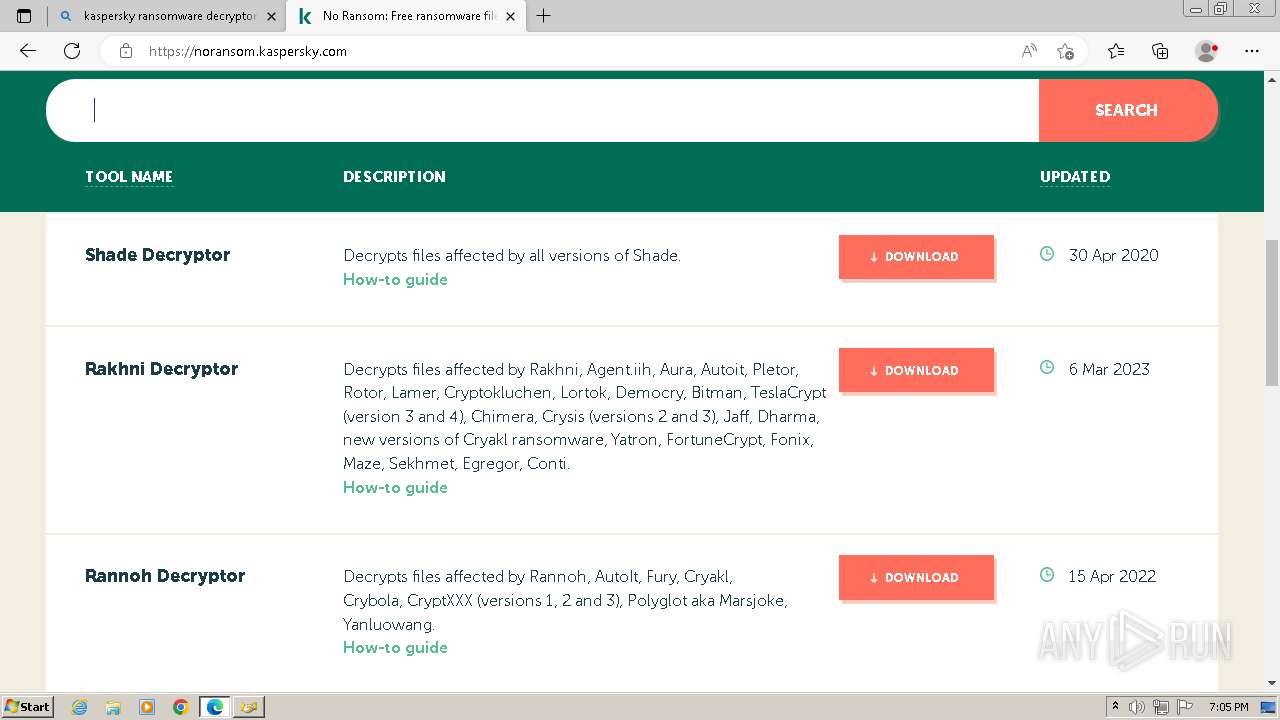Launch Google Chrome from taskbar

pos(181,707)
